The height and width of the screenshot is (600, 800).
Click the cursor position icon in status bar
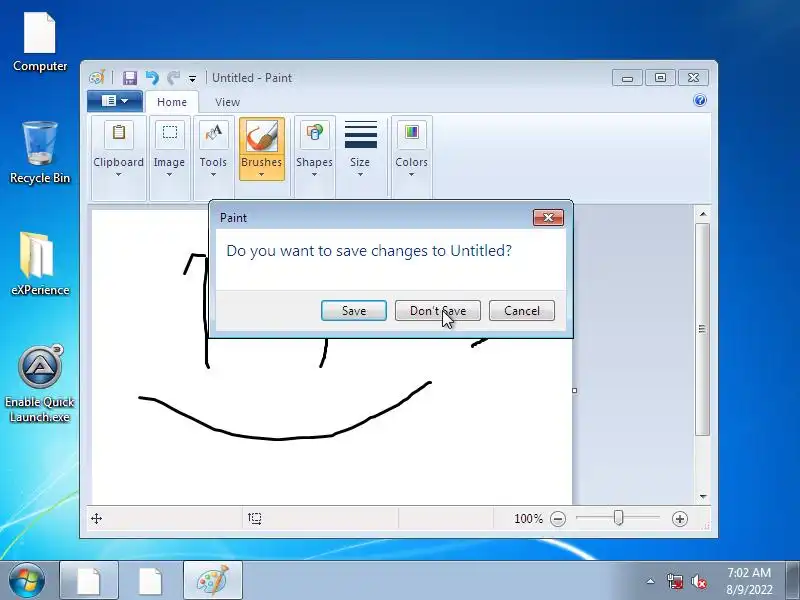tap(96, 519)
